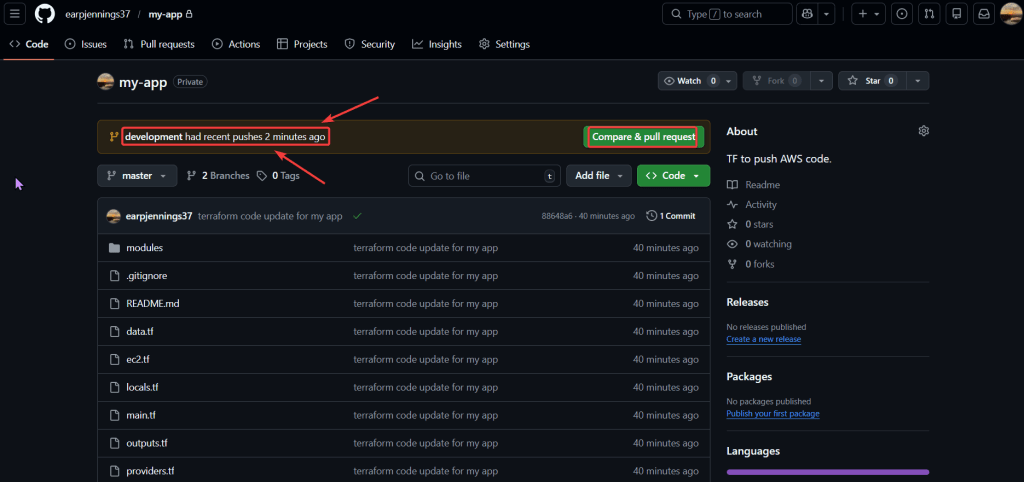Open the green Code dropdown
The width and height of the screenshot is (1024, 482).
coord(673,176)
